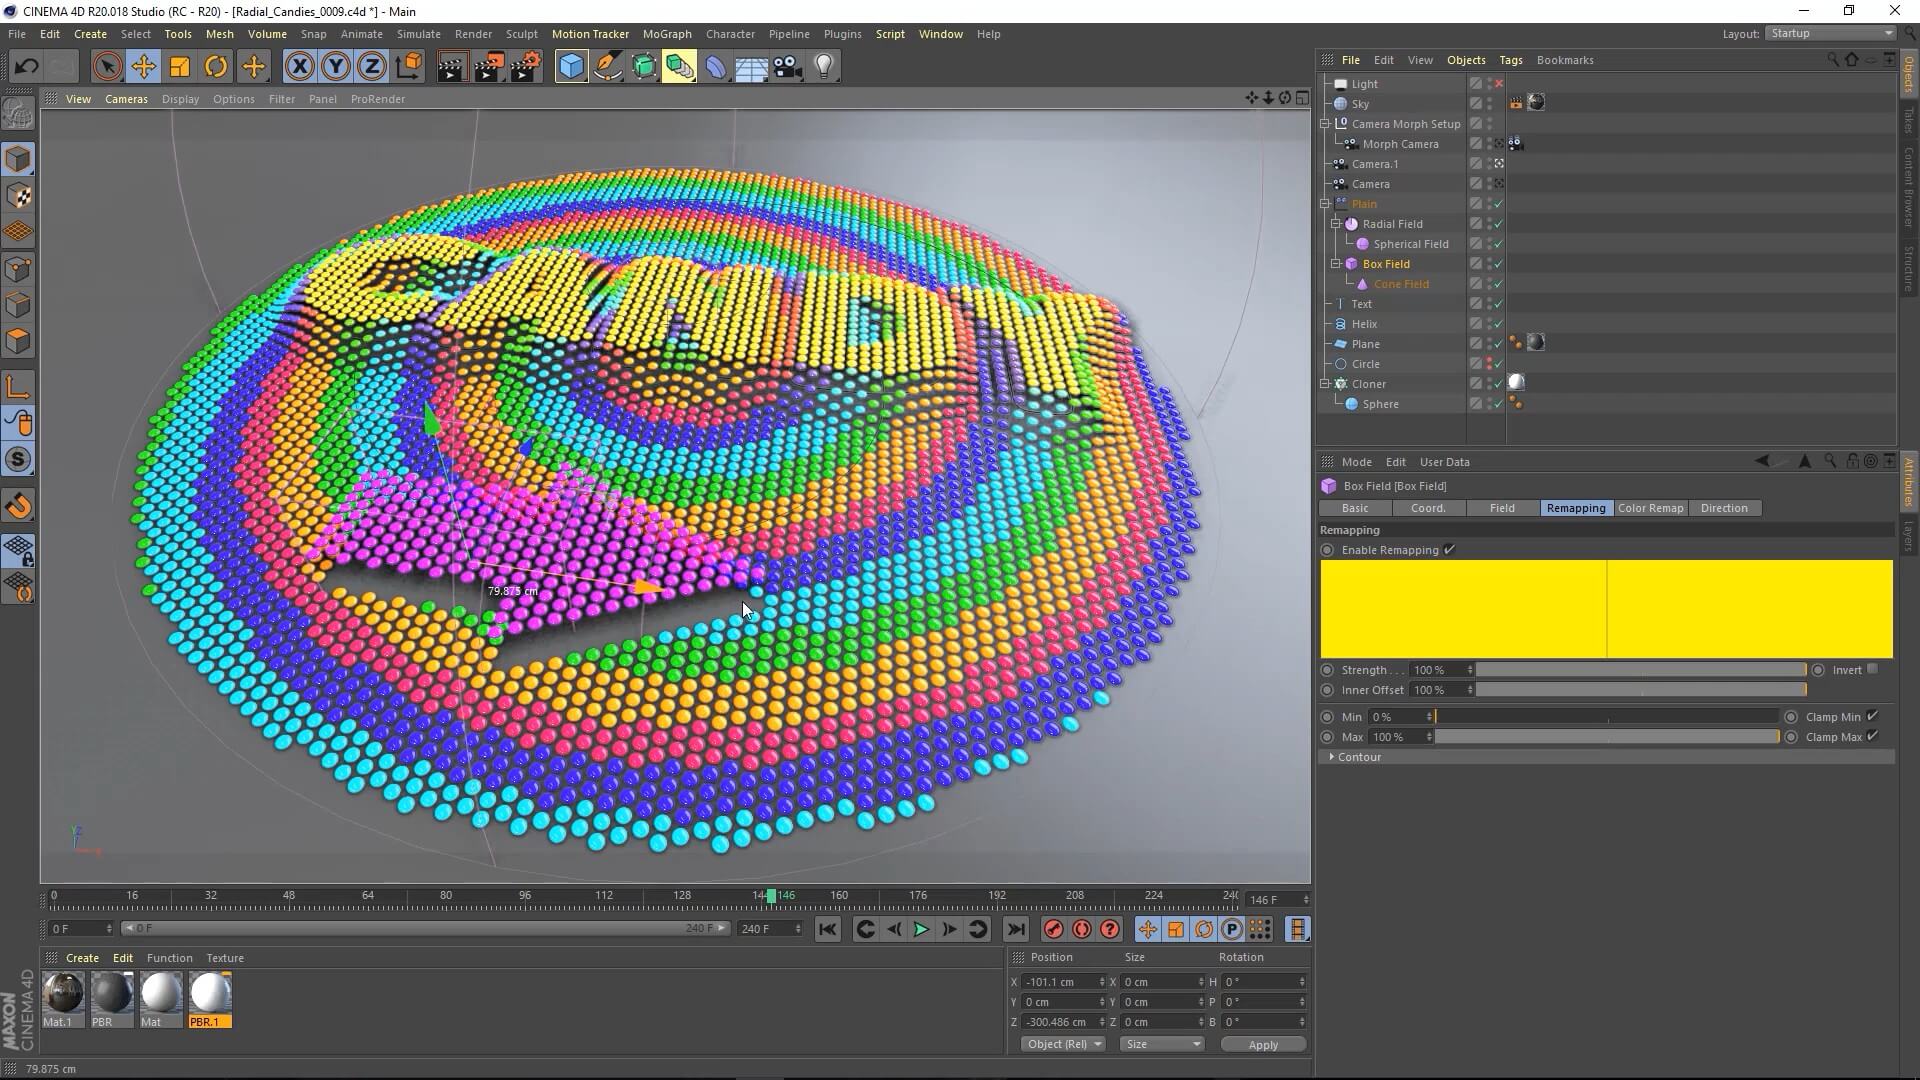Image resolution: width=1920 pixels, height=1080 pixels.
Task: Toggle the Enable Remapping checkbox
Action: (1449, 550)
